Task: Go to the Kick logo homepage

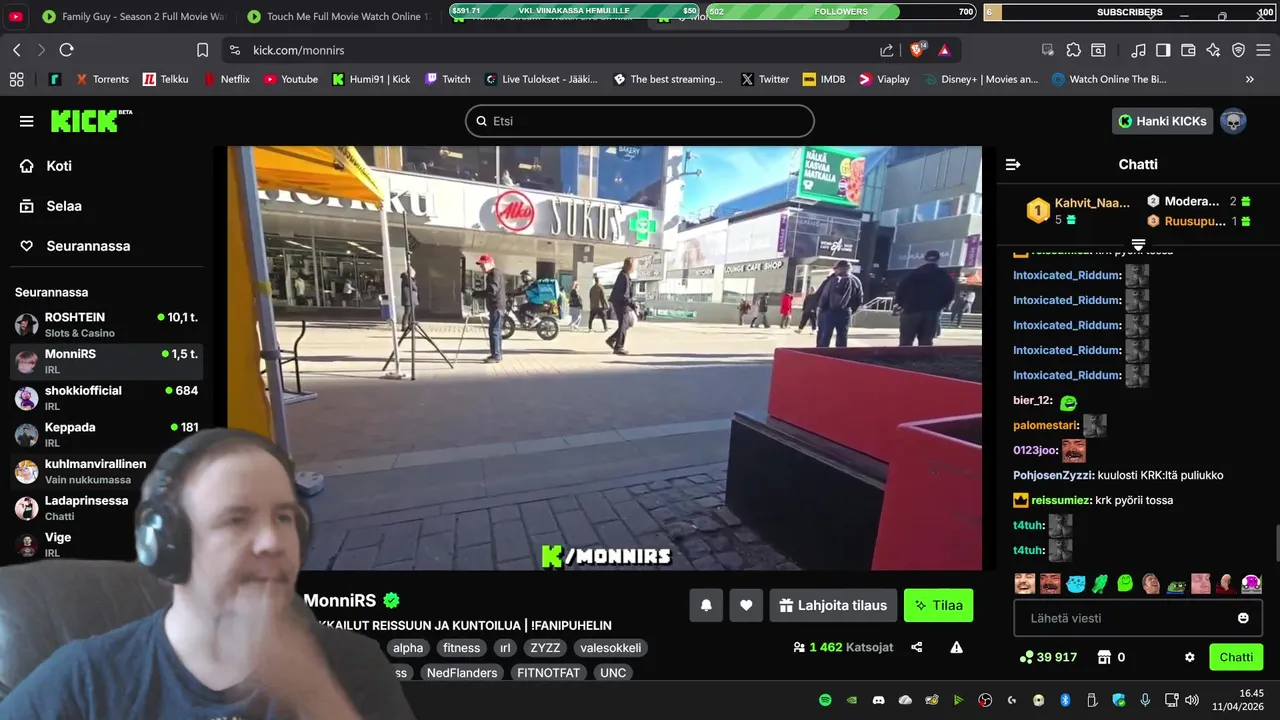Action: (91, 120)
